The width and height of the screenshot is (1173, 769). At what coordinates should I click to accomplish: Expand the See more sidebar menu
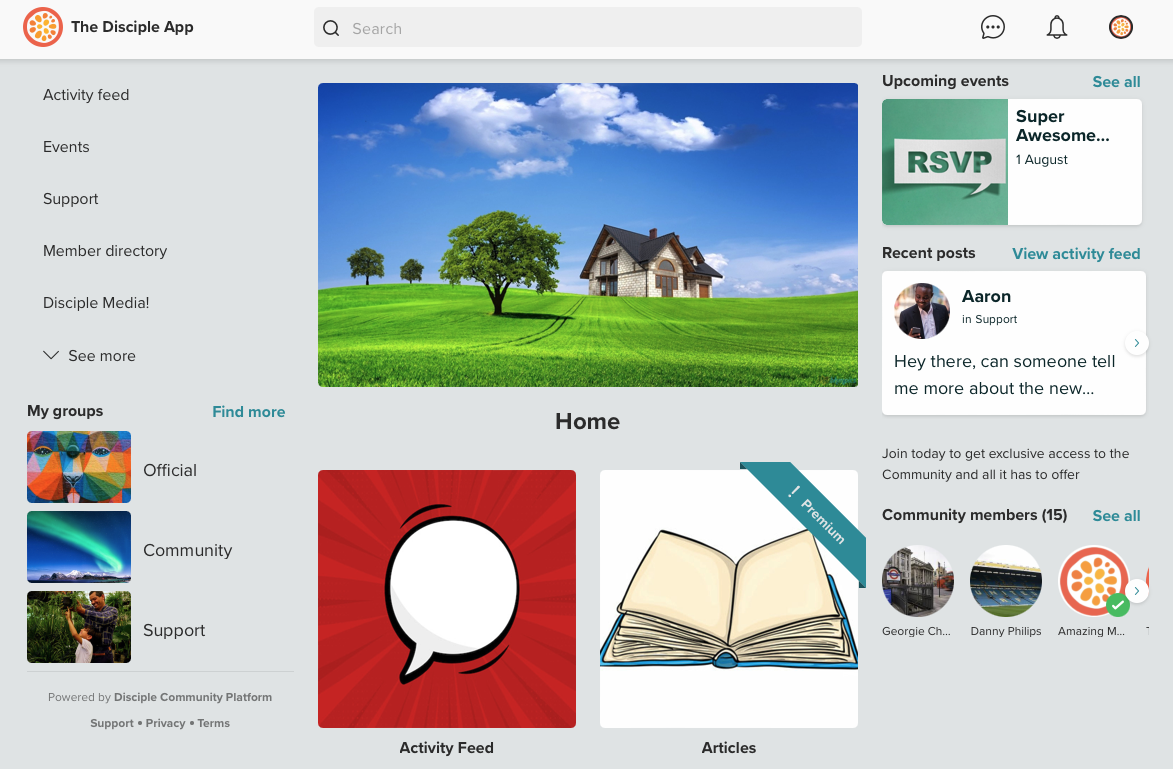click(90, 356)
